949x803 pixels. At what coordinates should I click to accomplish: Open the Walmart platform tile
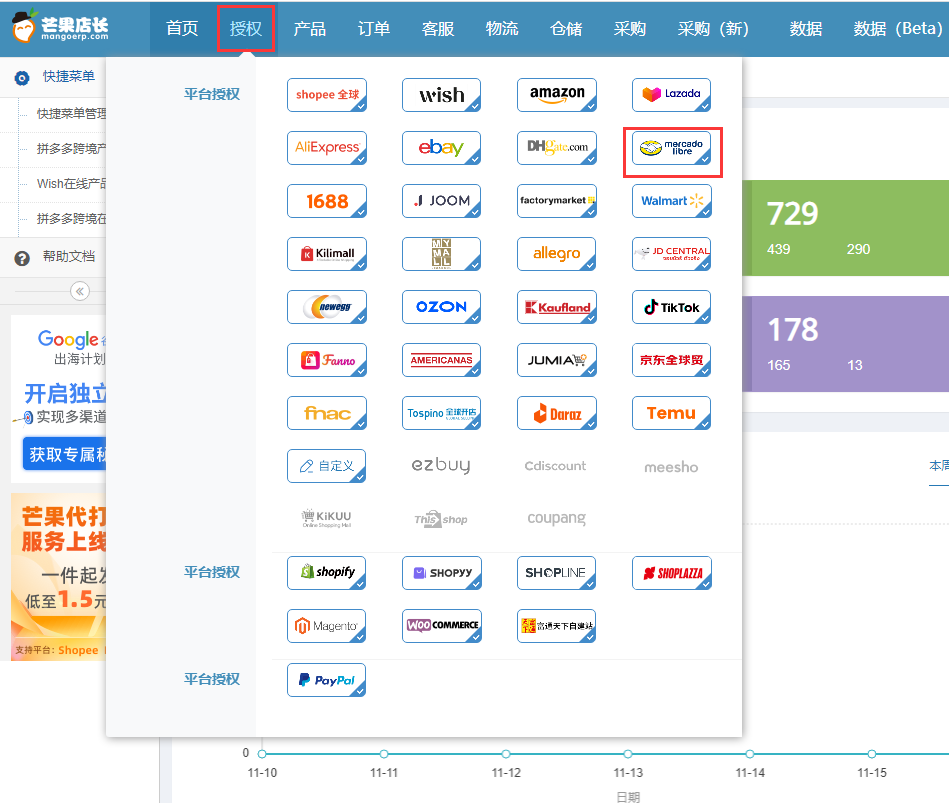pos(671,201)
